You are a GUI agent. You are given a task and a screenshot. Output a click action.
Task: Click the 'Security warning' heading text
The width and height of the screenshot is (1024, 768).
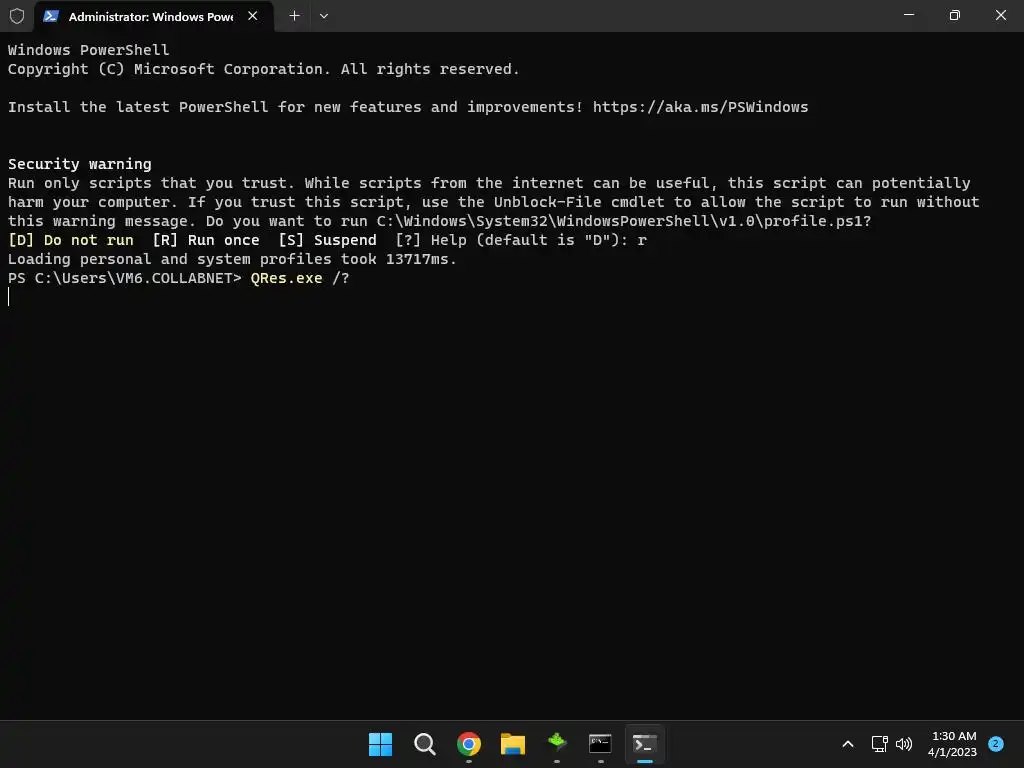pos(80,164)
